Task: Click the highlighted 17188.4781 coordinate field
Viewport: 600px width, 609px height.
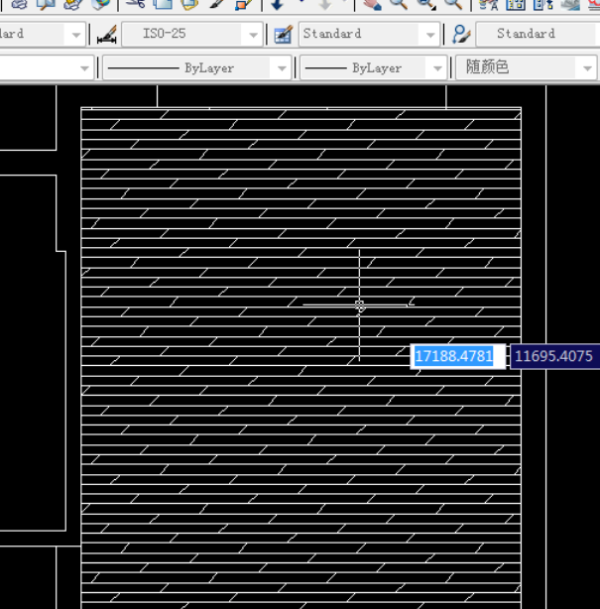Action: point(454,356)
